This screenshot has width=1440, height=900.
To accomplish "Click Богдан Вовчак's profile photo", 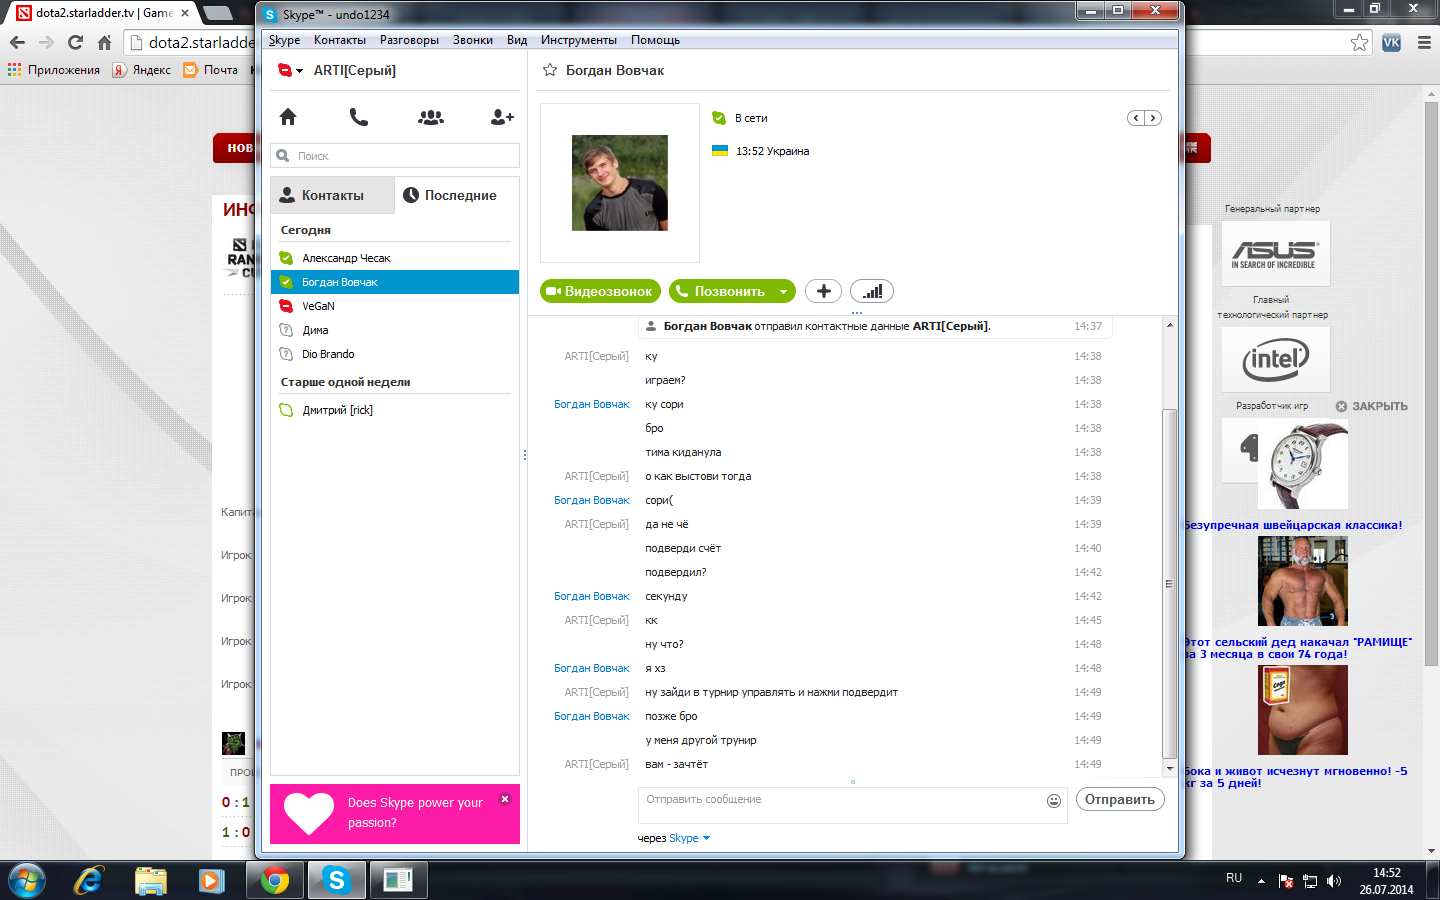I will click(620, 183).
